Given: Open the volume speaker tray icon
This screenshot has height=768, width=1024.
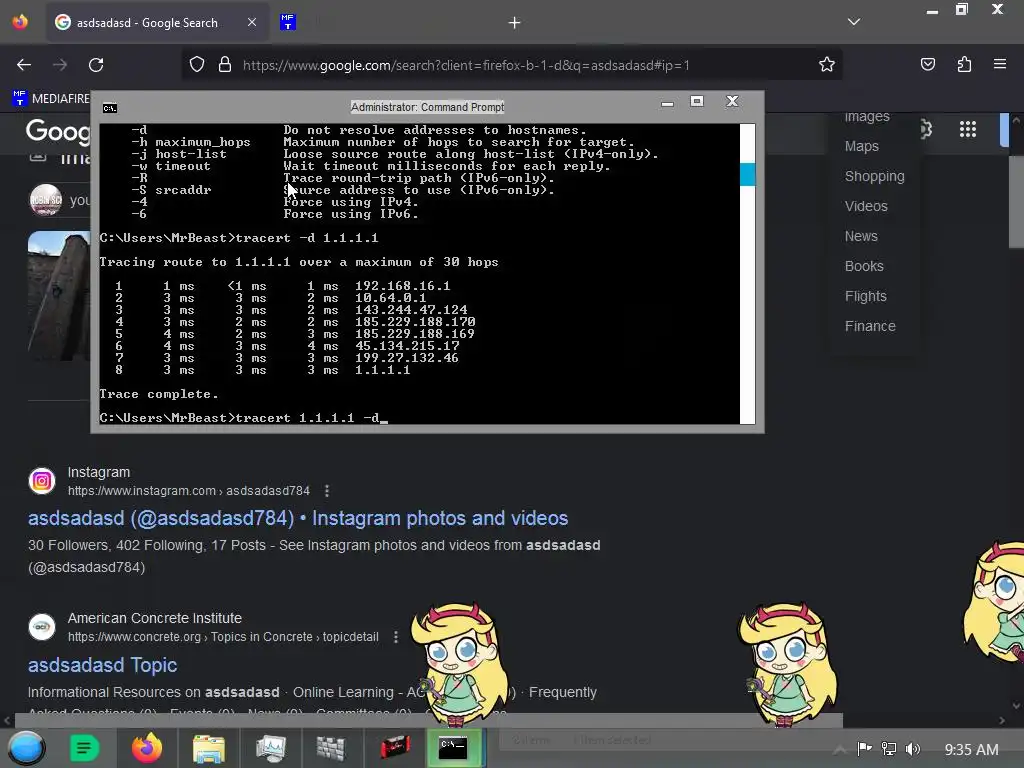Looking at the screenshot, I should click(913, 749).
